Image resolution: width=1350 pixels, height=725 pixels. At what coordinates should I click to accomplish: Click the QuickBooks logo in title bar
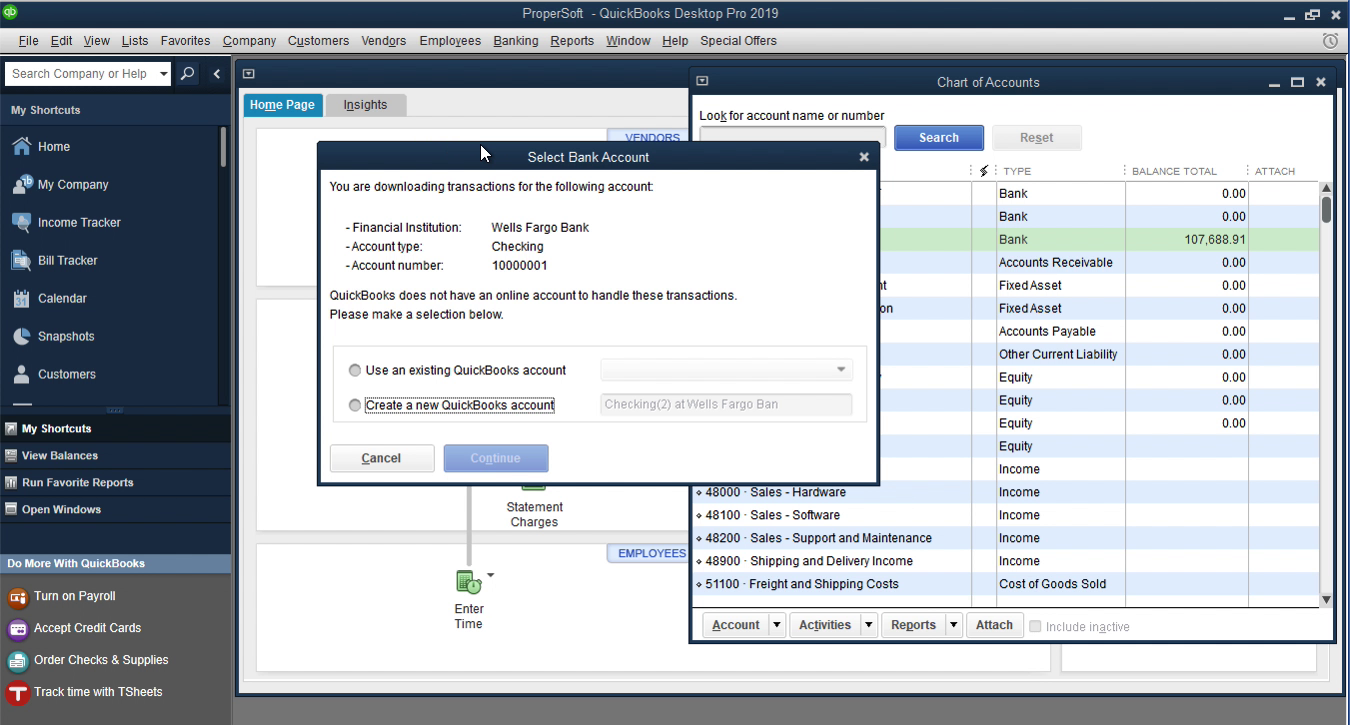(10, 12)
